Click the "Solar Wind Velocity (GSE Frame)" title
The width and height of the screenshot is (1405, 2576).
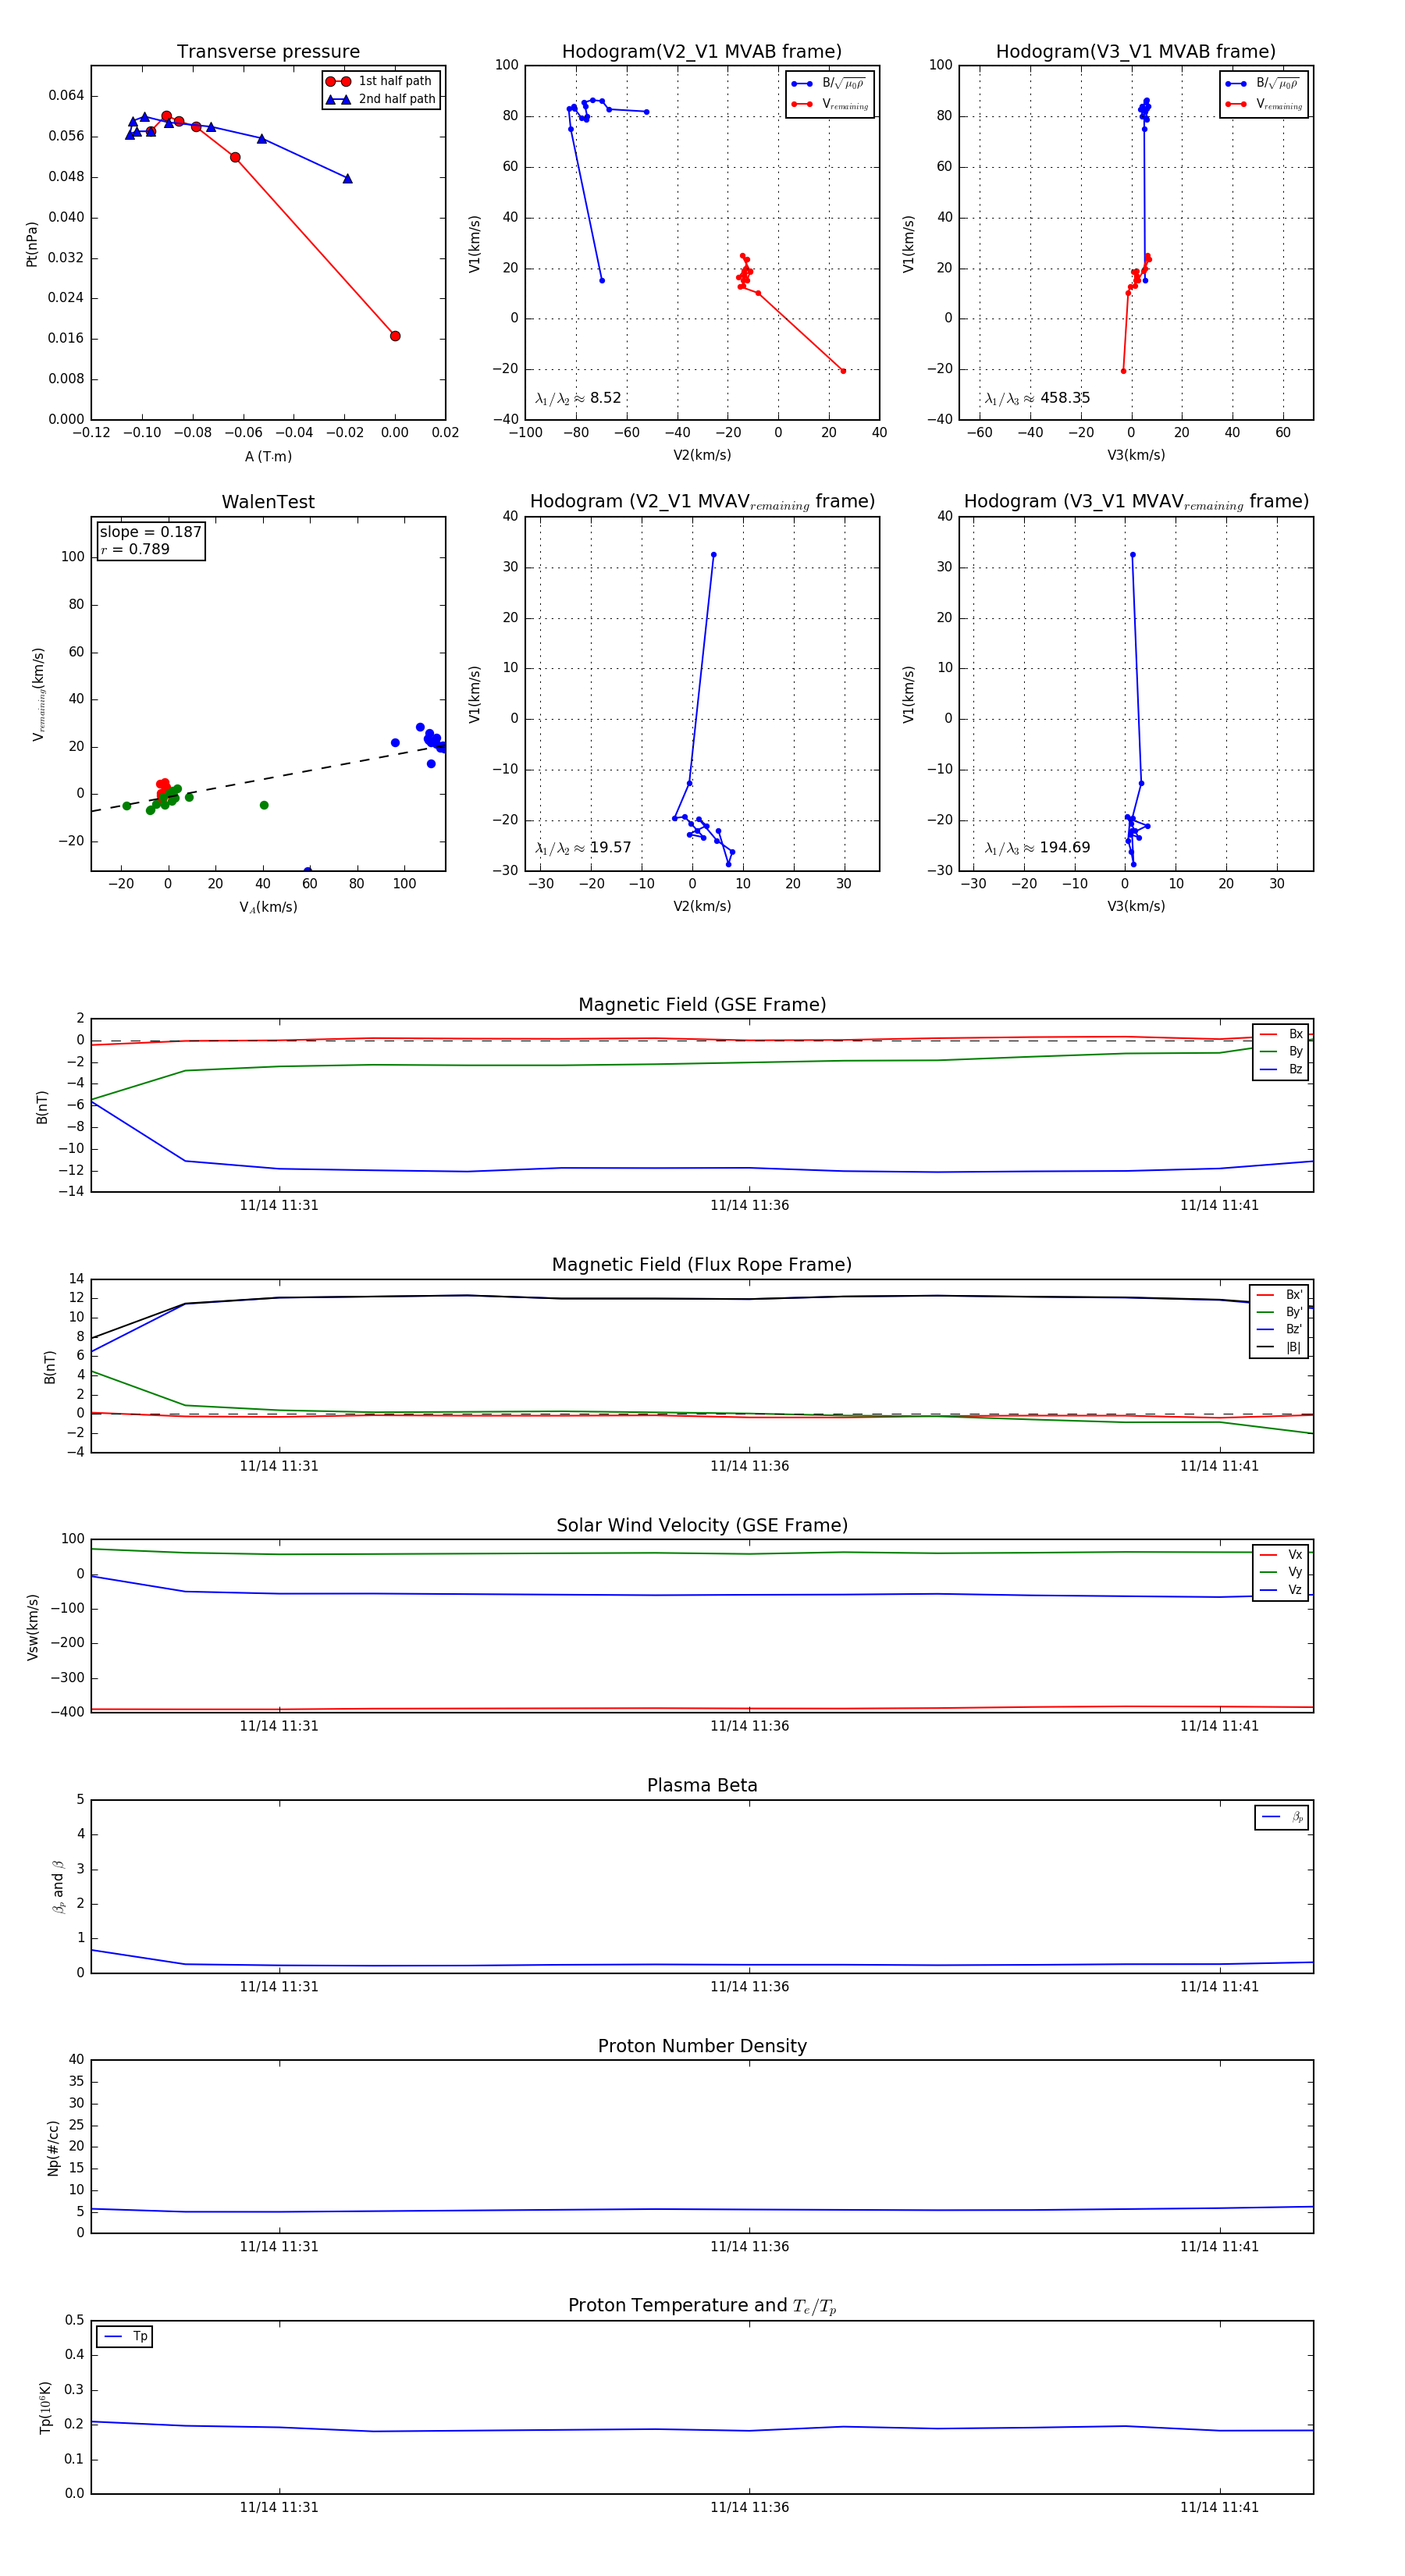(702, 1525)
